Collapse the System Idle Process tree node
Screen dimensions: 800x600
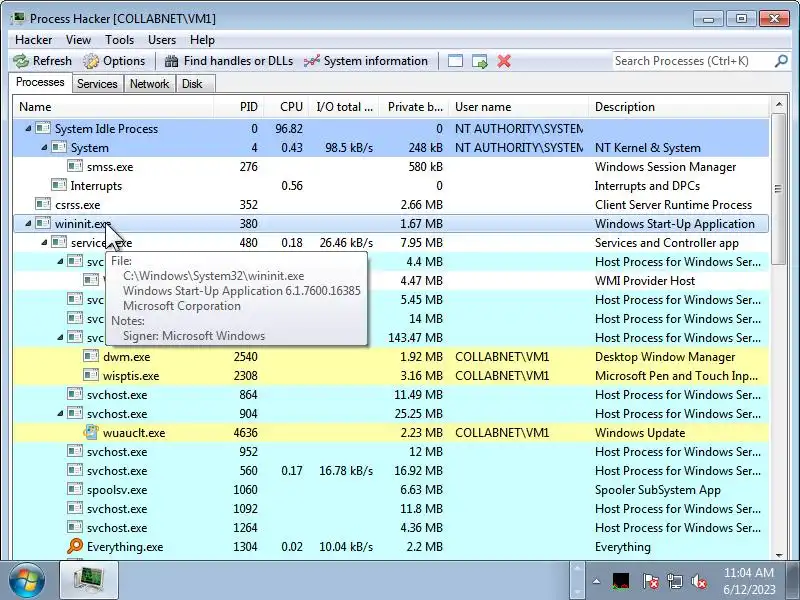click(28, 129)
